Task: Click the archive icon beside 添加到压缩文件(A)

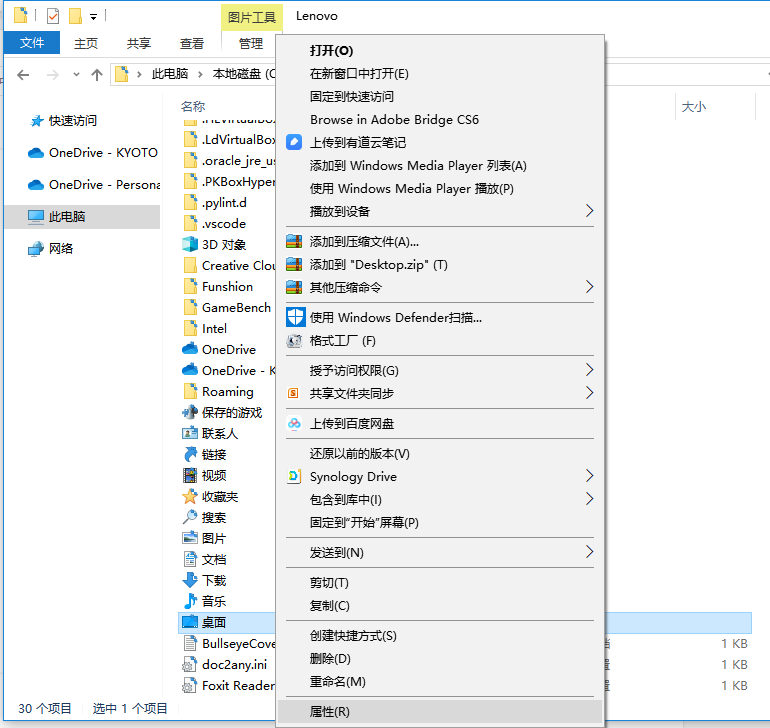Action: [x=294, y=242]
